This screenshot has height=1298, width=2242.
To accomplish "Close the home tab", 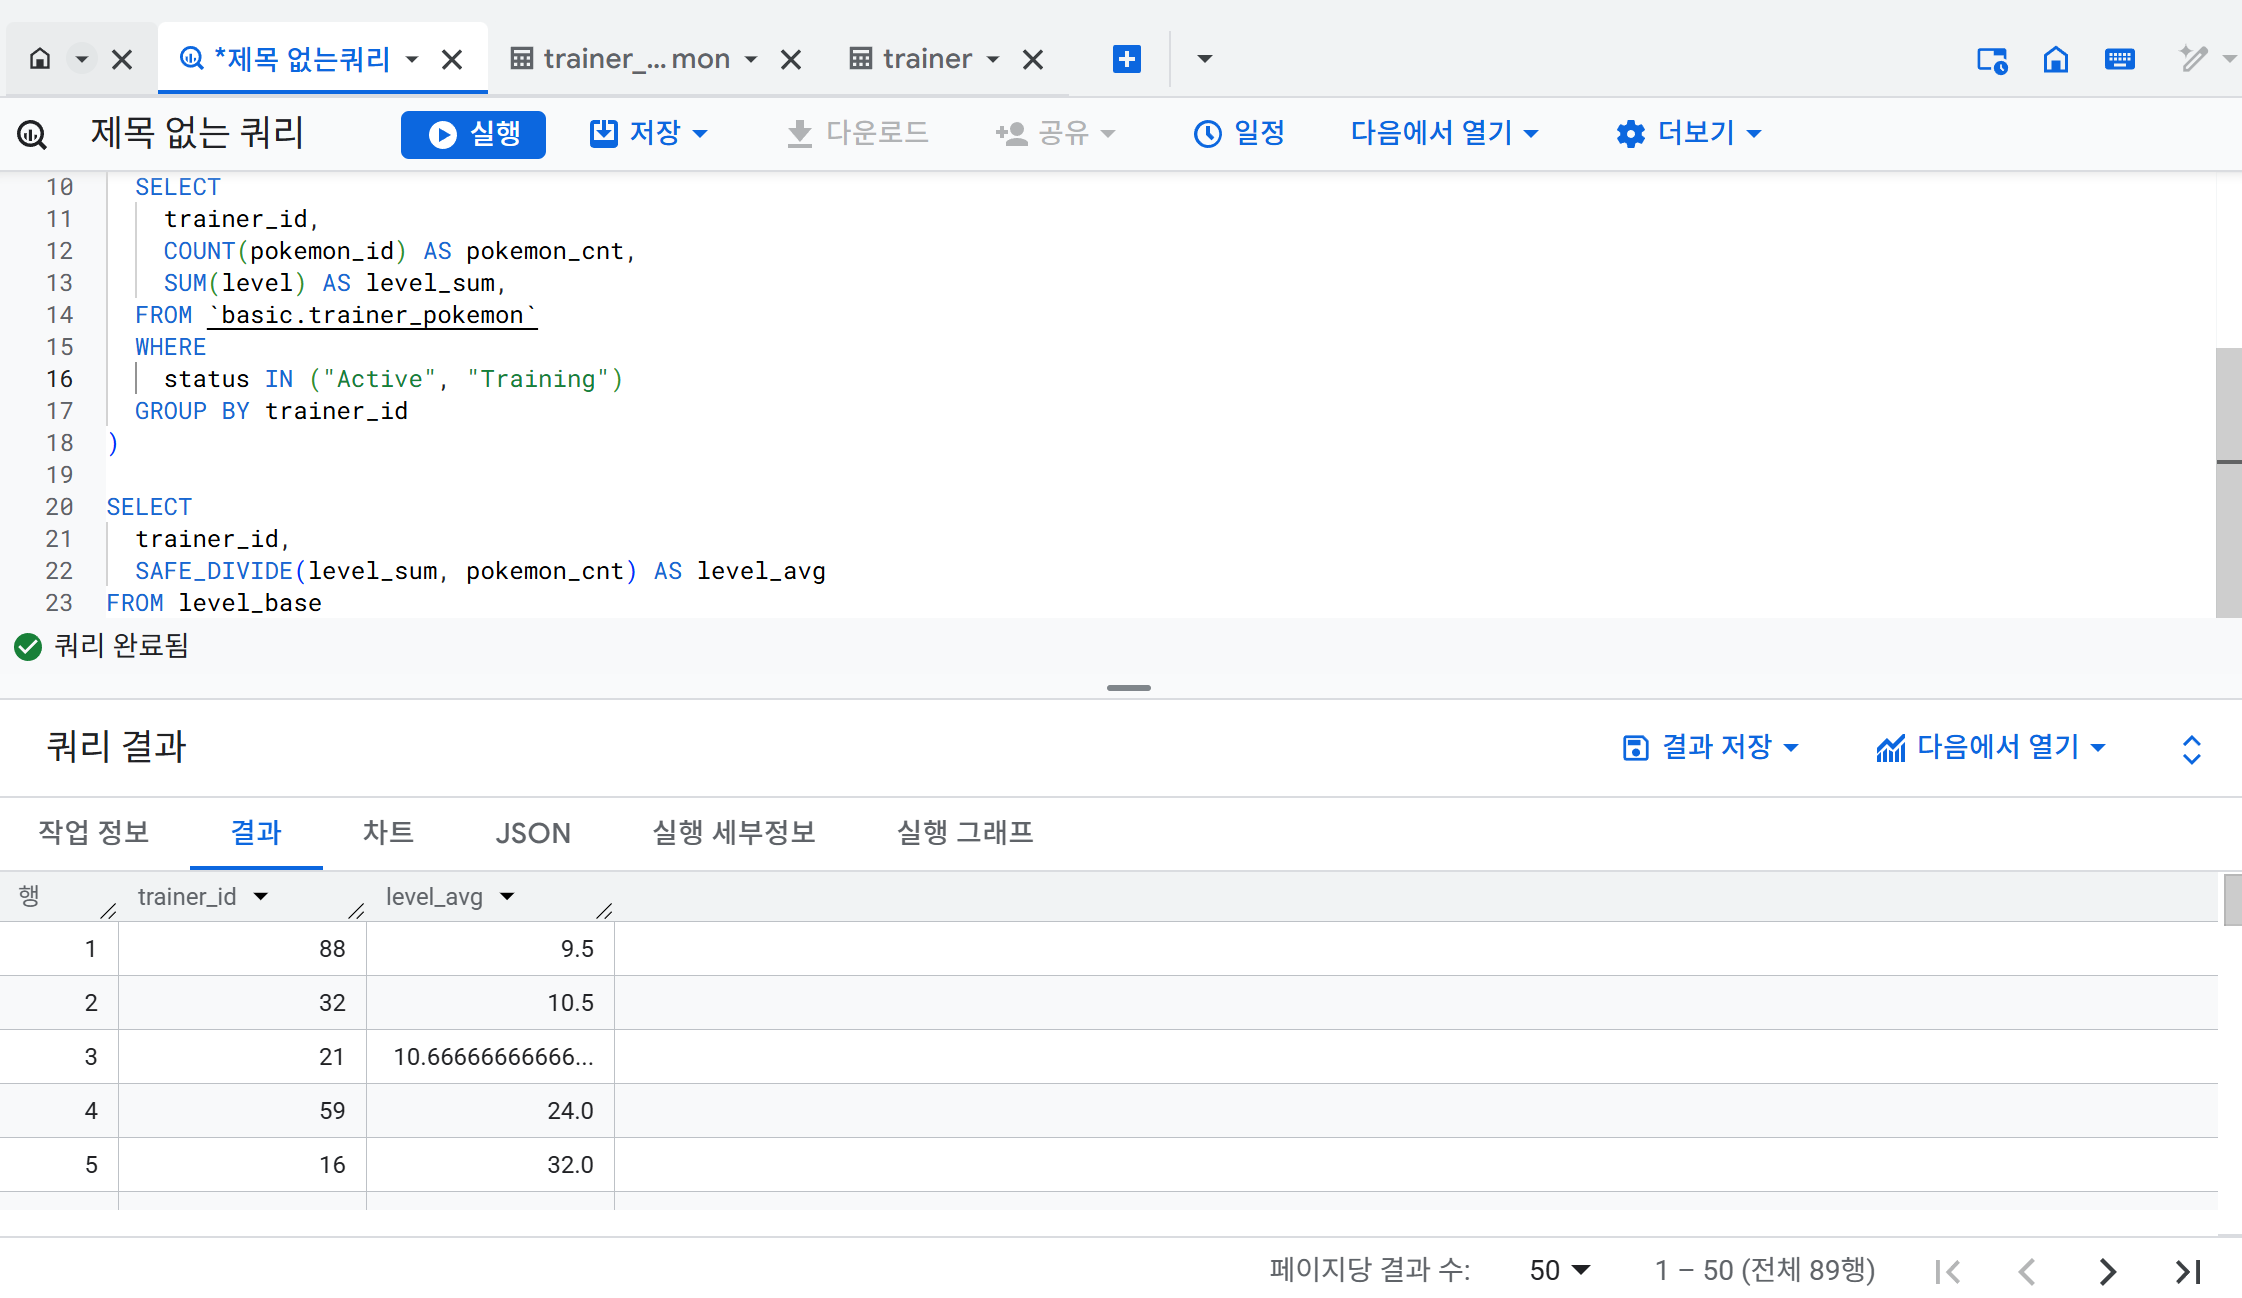I will pos(122,60).
